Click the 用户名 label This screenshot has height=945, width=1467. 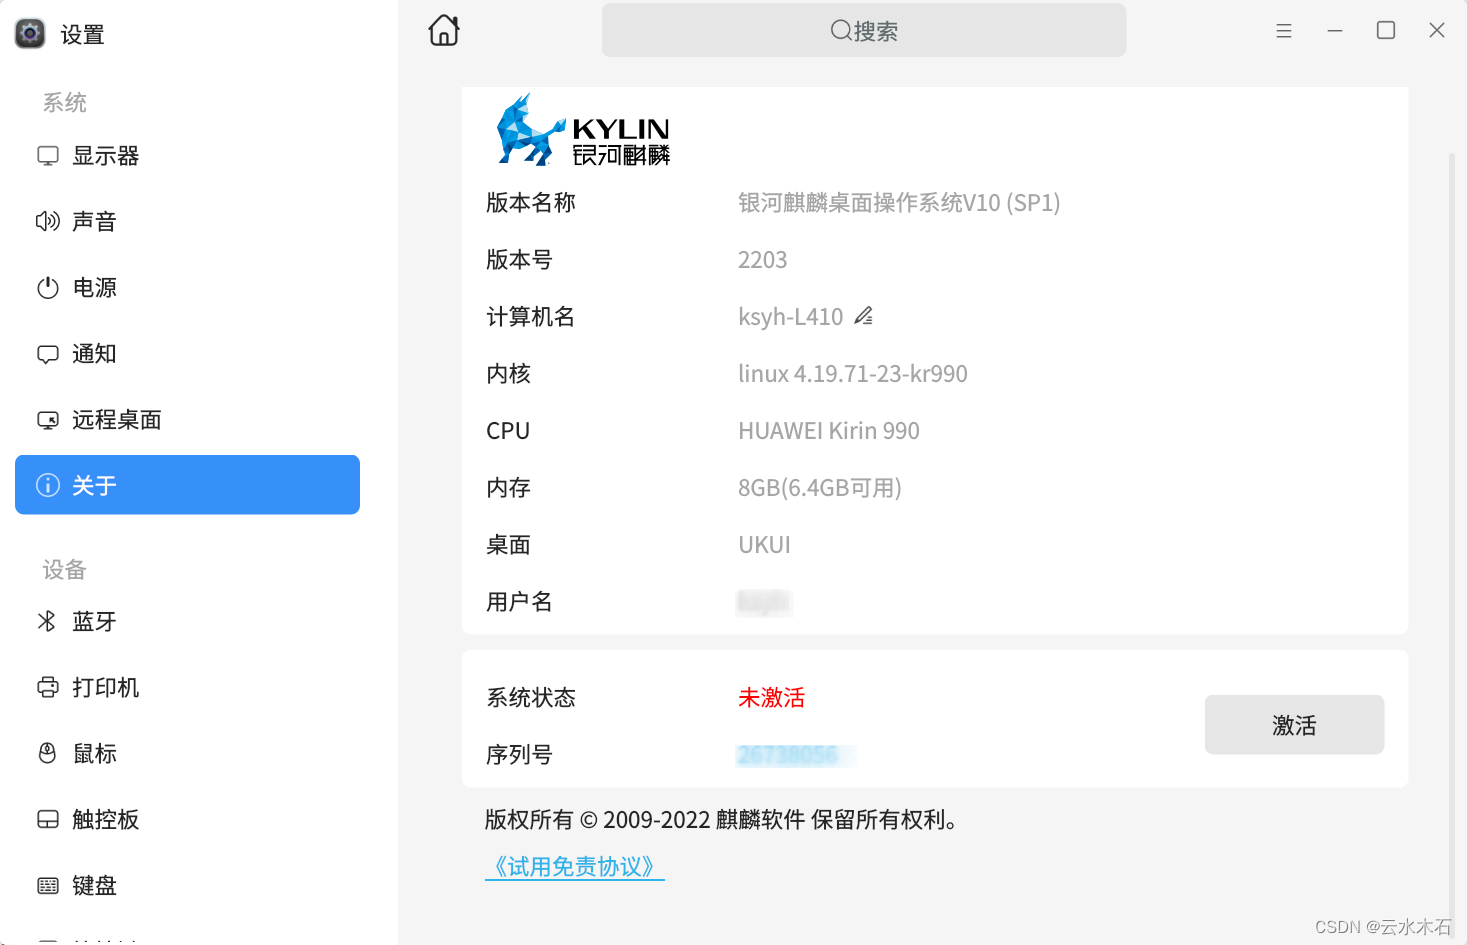(x=519, y=602)
